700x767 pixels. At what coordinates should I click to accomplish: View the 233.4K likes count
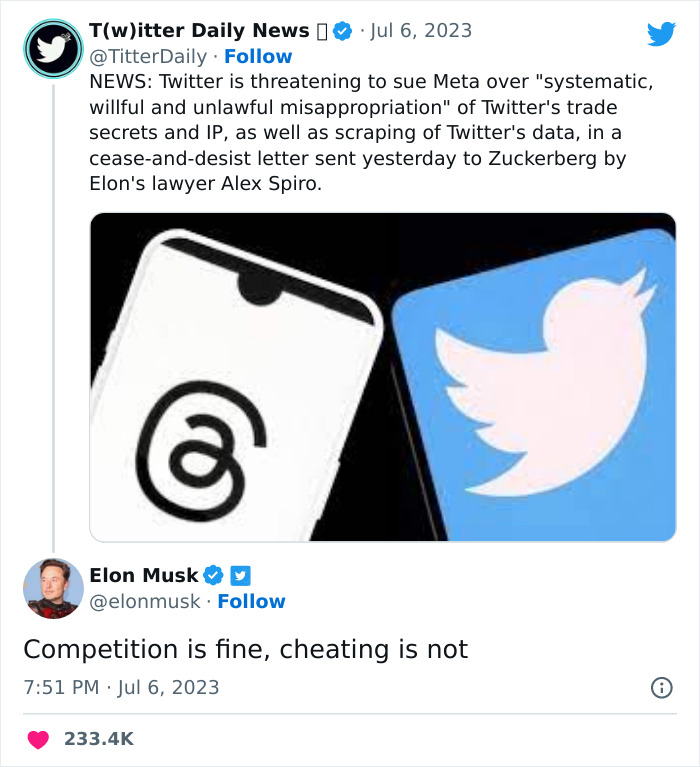click(98, 739)
